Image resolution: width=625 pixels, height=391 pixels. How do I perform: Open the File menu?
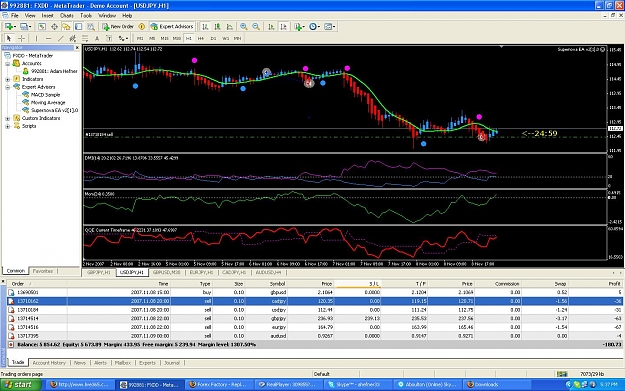coord(15,16)
